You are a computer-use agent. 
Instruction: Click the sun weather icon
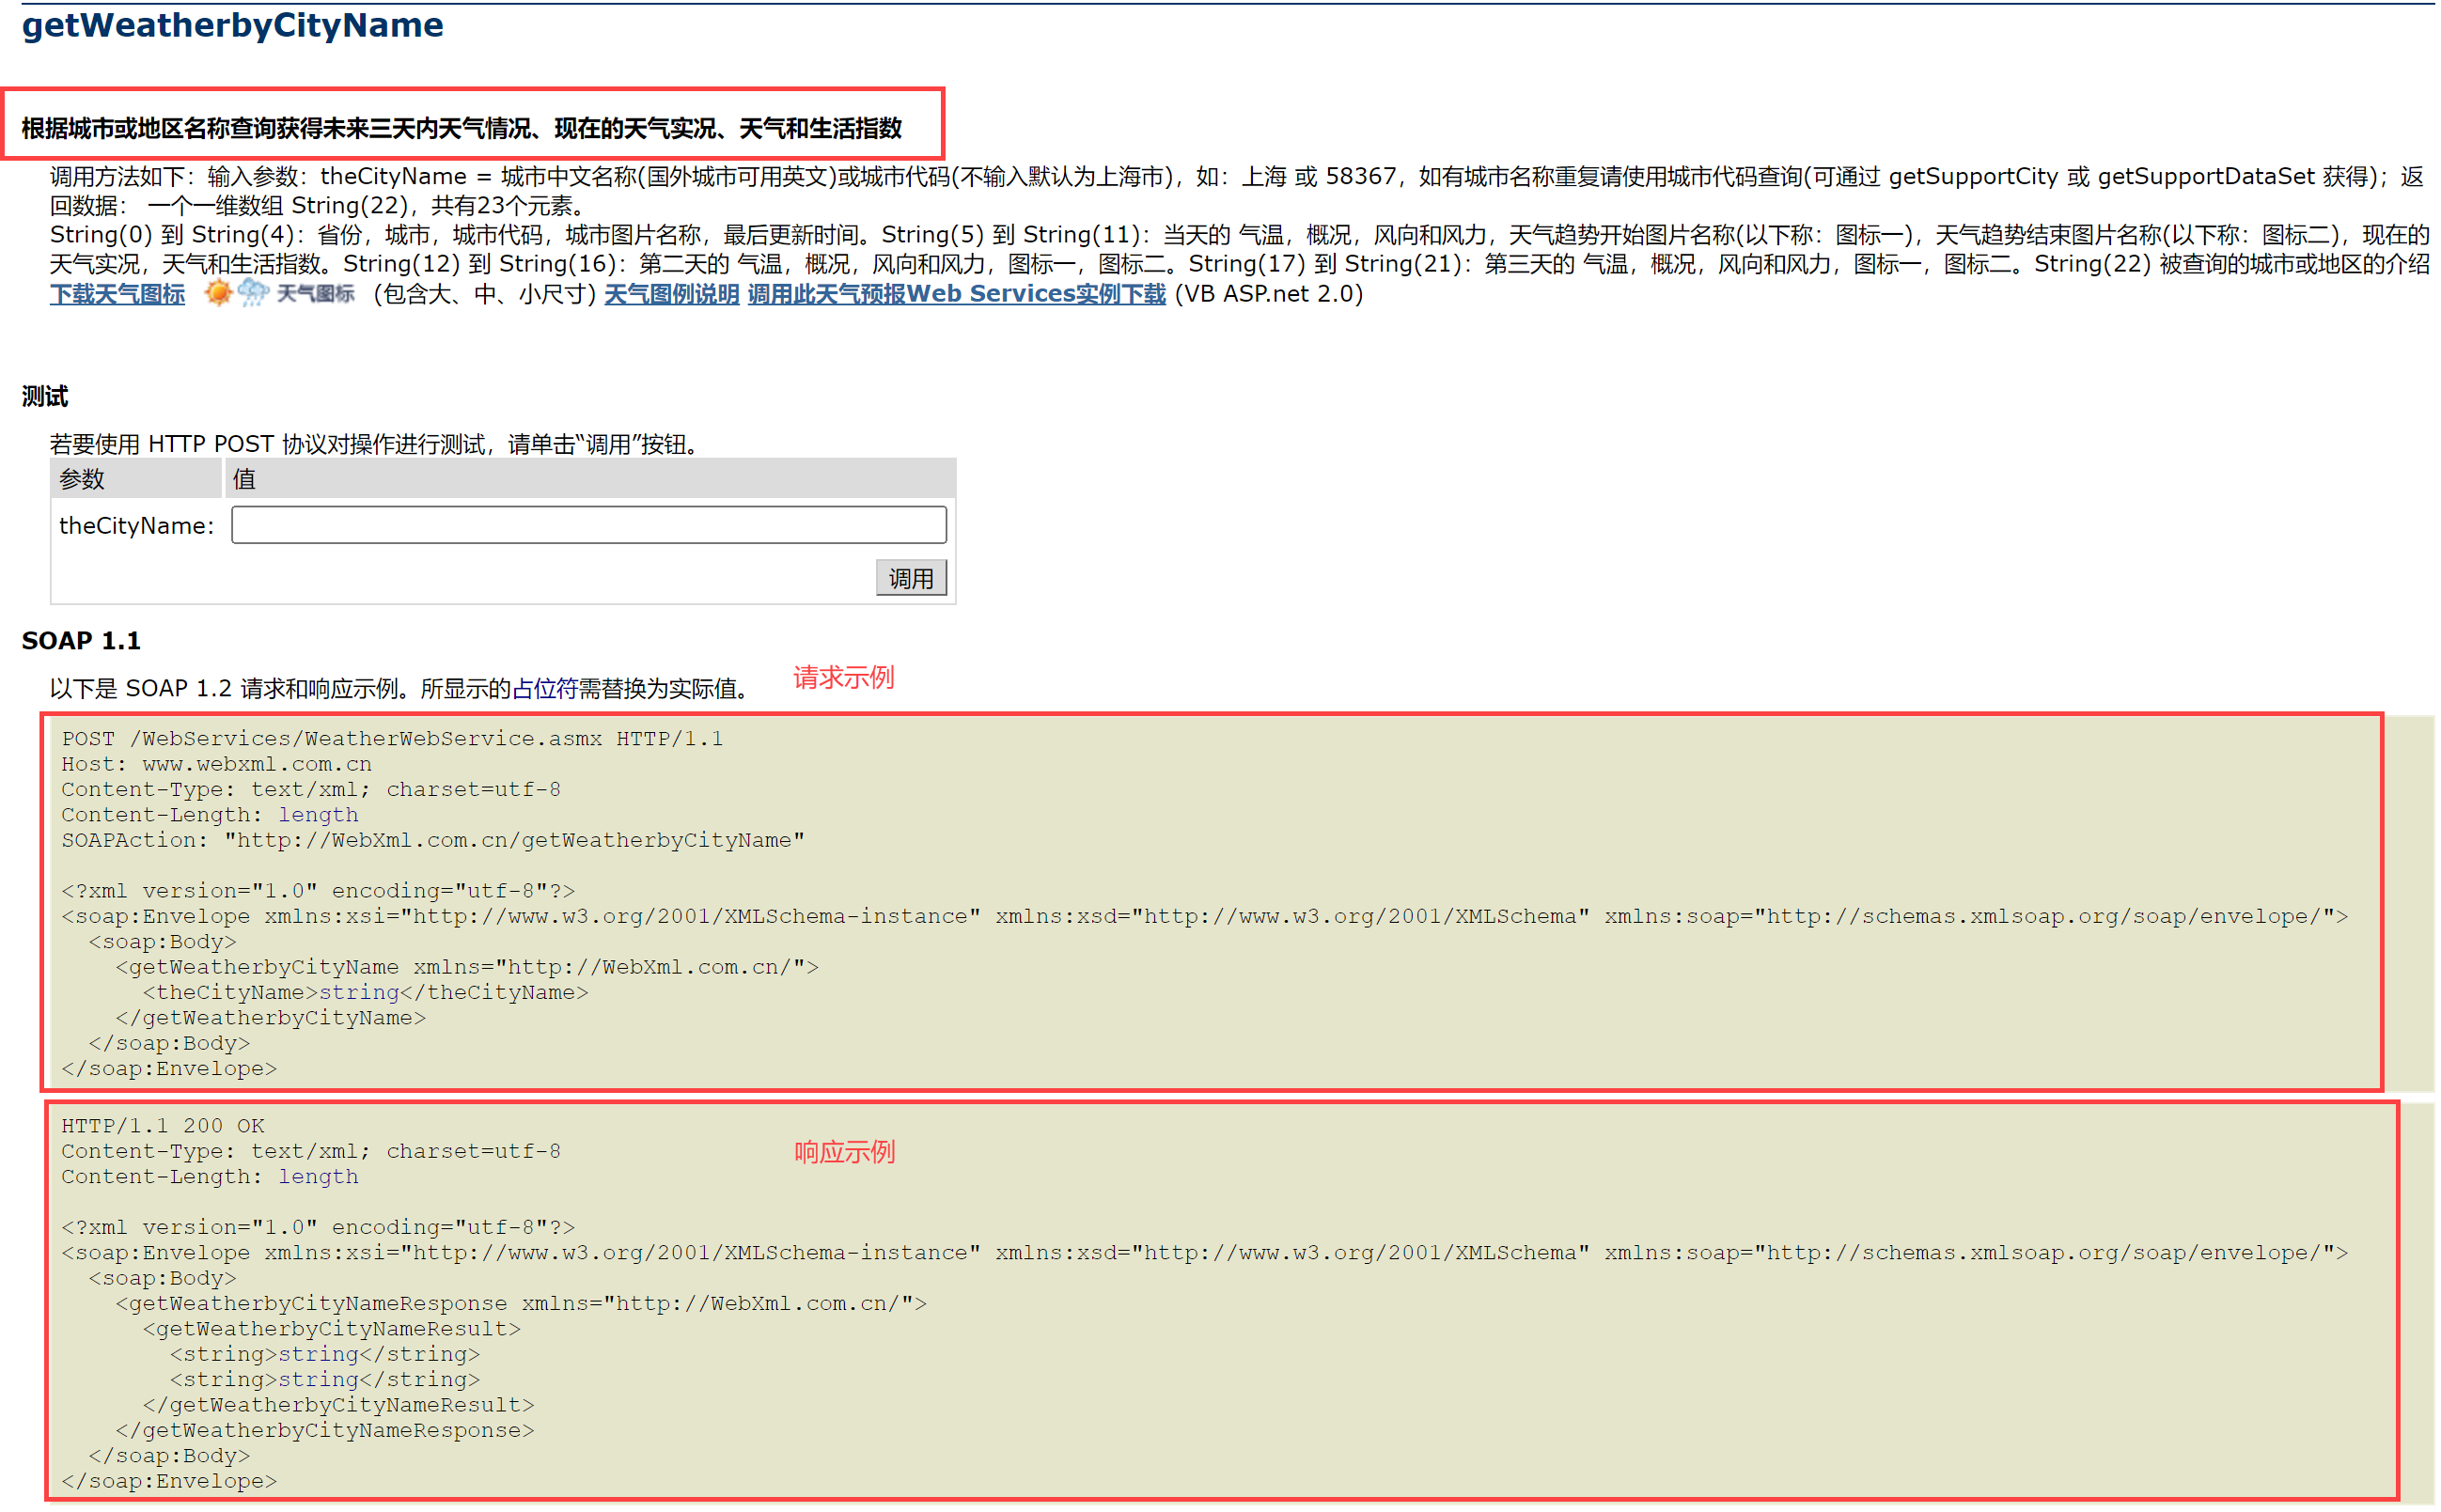218,293
